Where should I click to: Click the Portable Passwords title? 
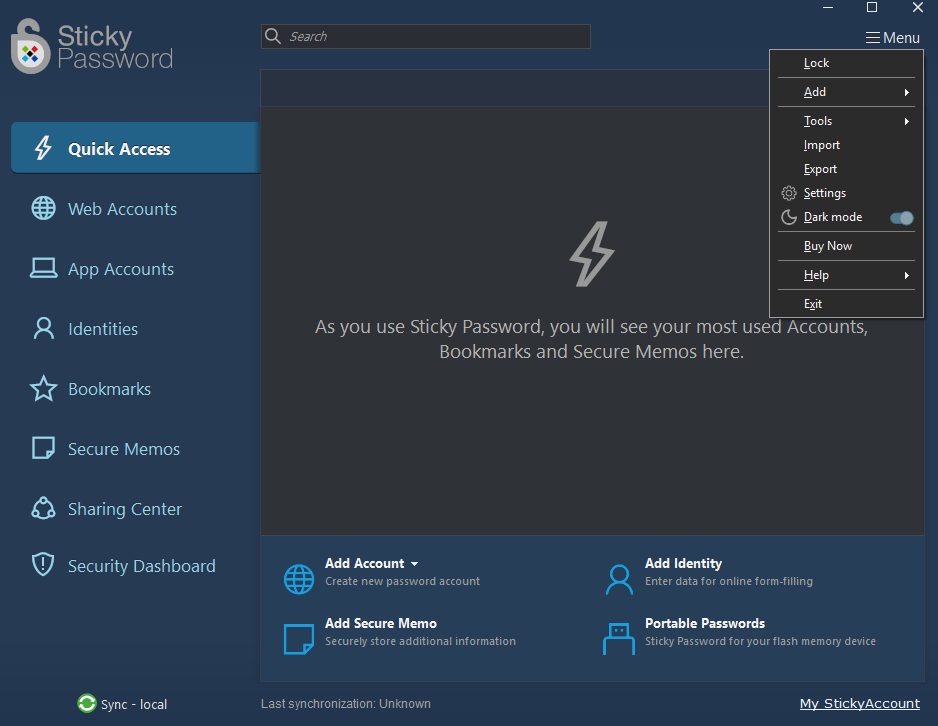pyautogui.click(x=705, y=623)
